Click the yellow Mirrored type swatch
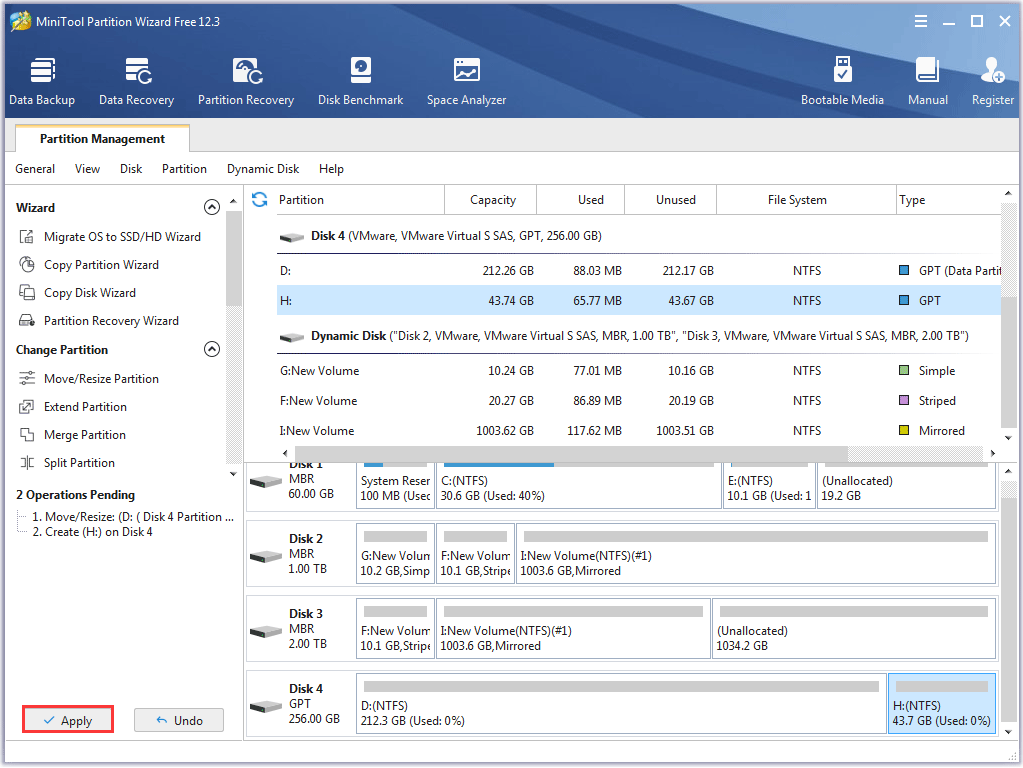Viewport: 1023px width, 768px height. 904,430
